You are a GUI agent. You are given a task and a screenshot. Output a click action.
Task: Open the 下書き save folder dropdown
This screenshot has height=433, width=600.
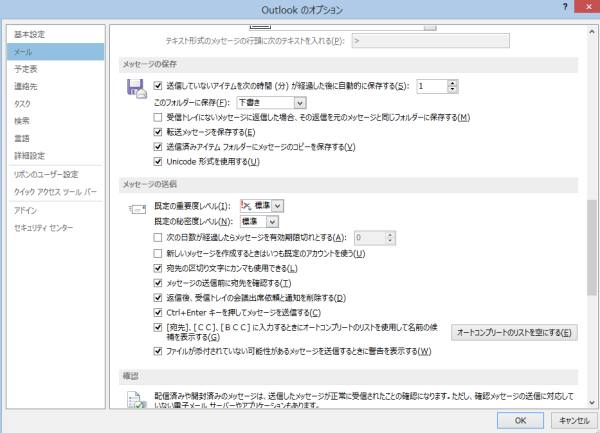tap(300, 102)
